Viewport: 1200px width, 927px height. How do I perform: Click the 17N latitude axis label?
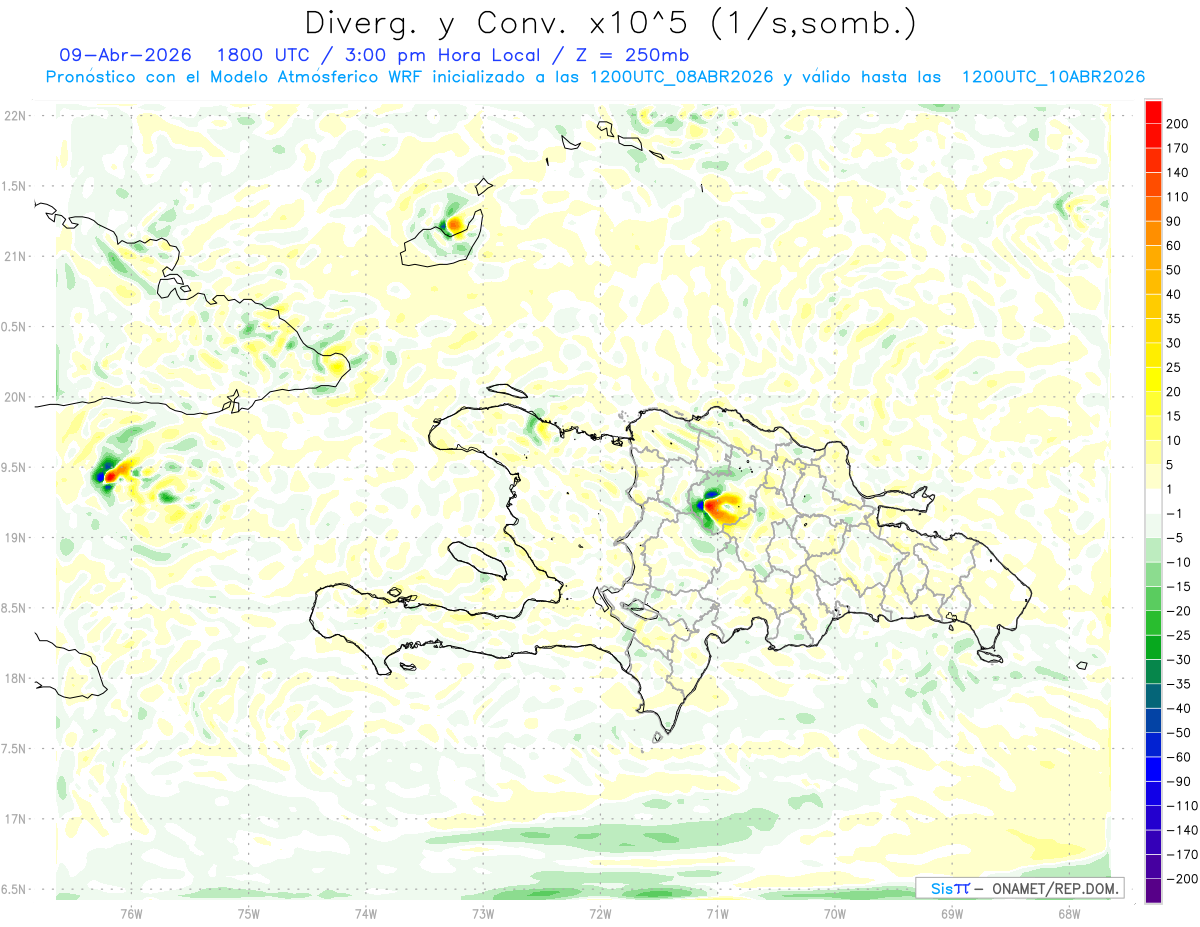[14, 819]
